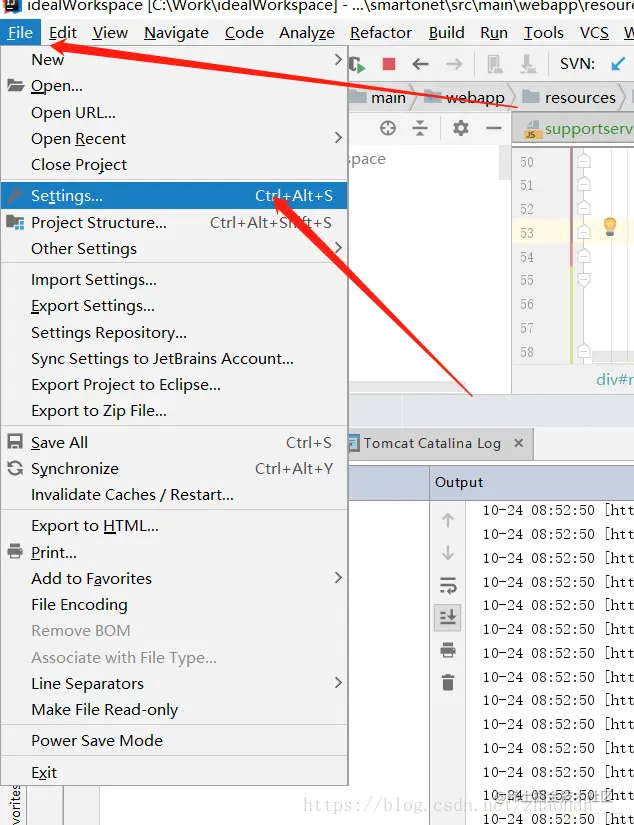Click Save All menu item
634x825 pixels.
click(174, 442)
